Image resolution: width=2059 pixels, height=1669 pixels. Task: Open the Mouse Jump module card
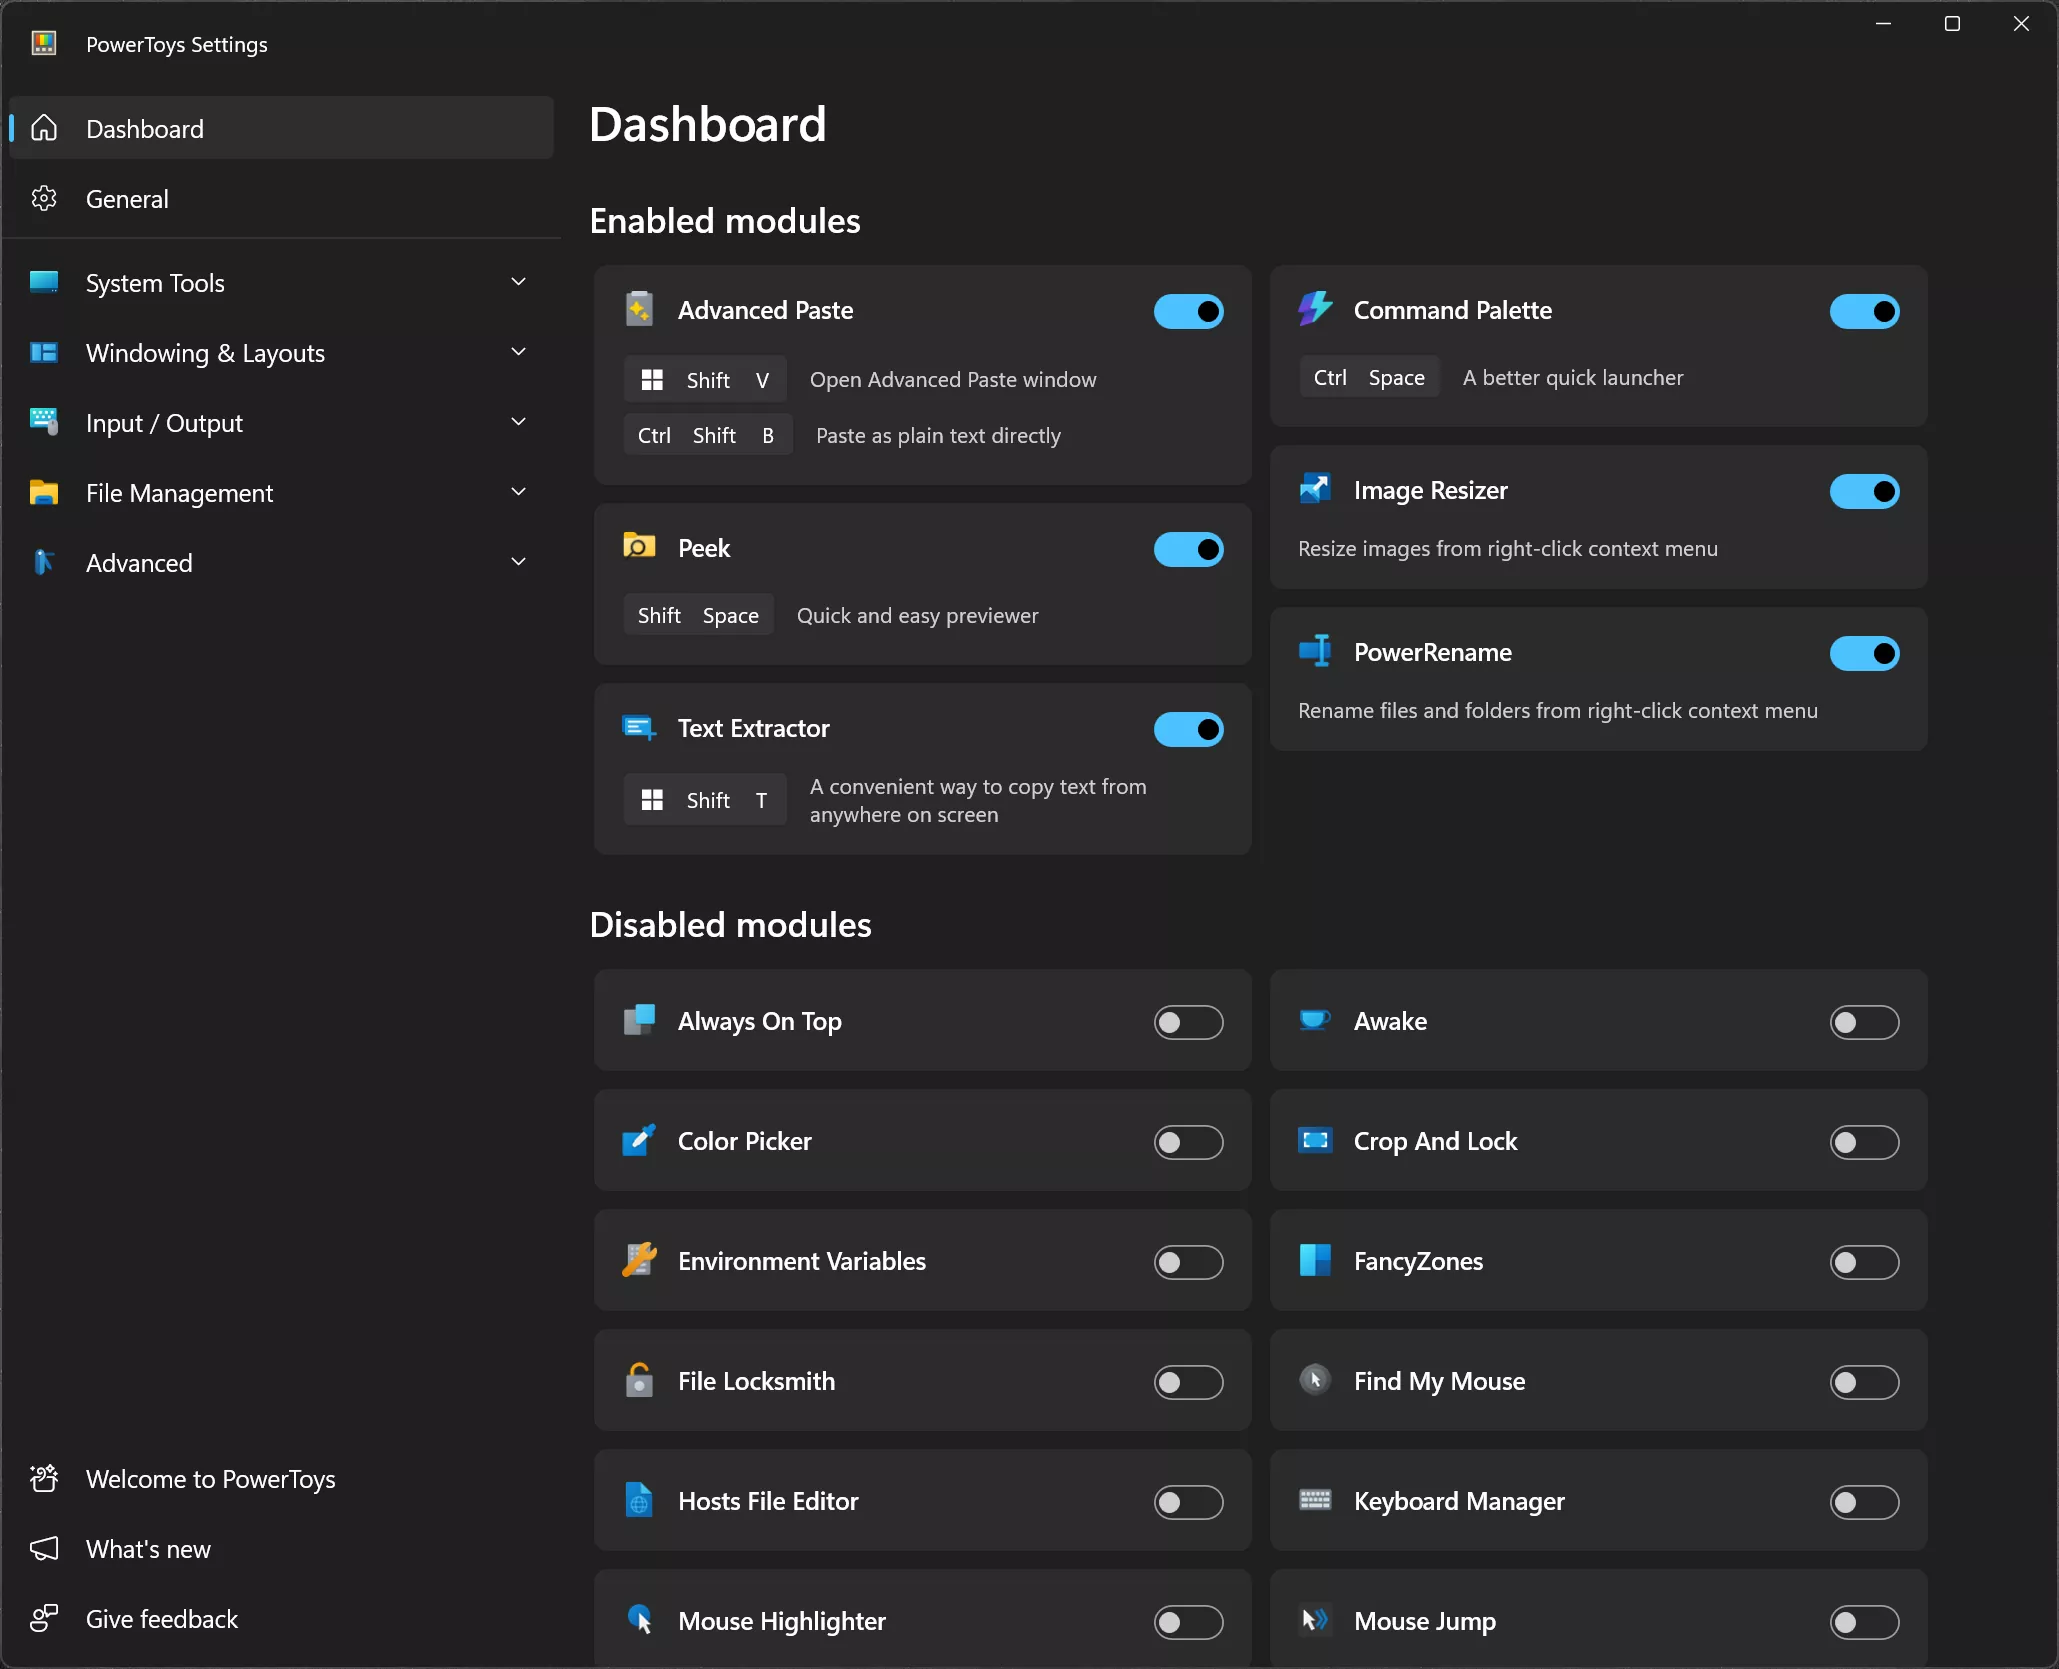pyautogui.click(x=1425, y=1621)
